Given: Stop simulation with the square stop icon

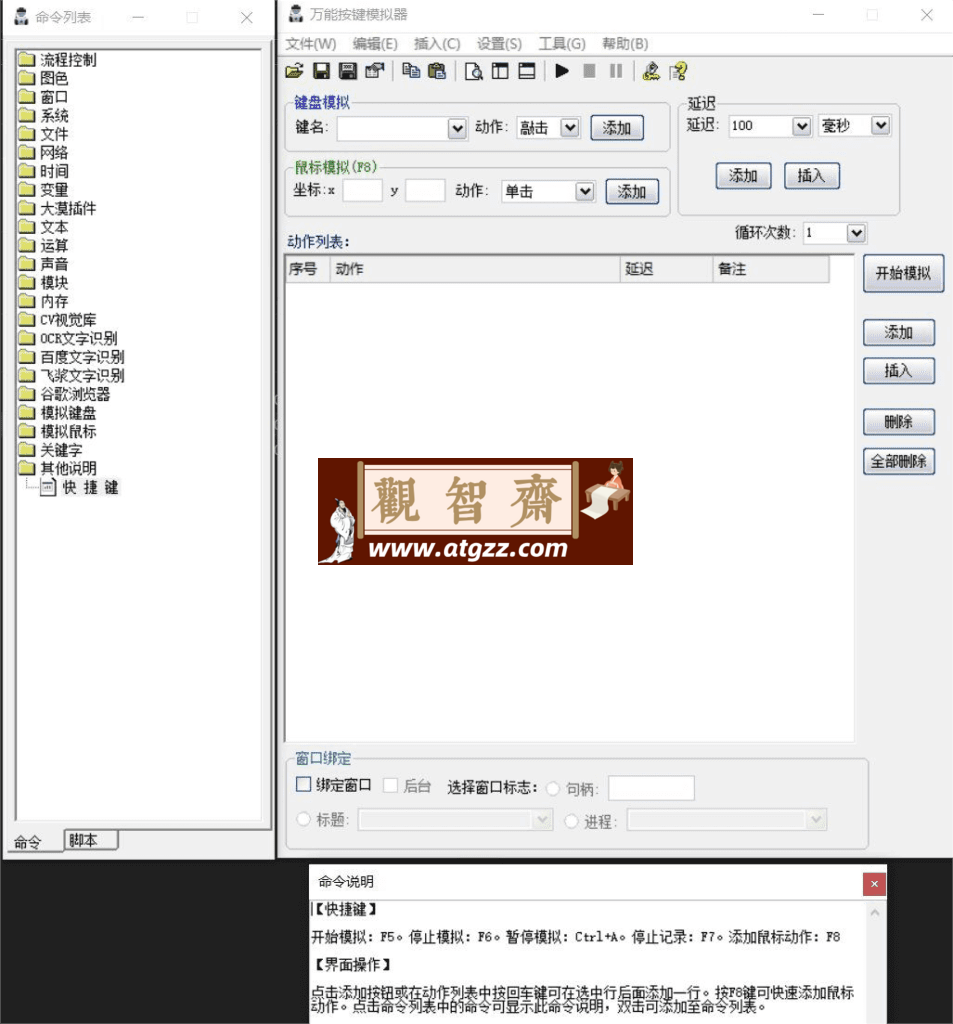Looking at the screenshot, I should pos(589,71).
